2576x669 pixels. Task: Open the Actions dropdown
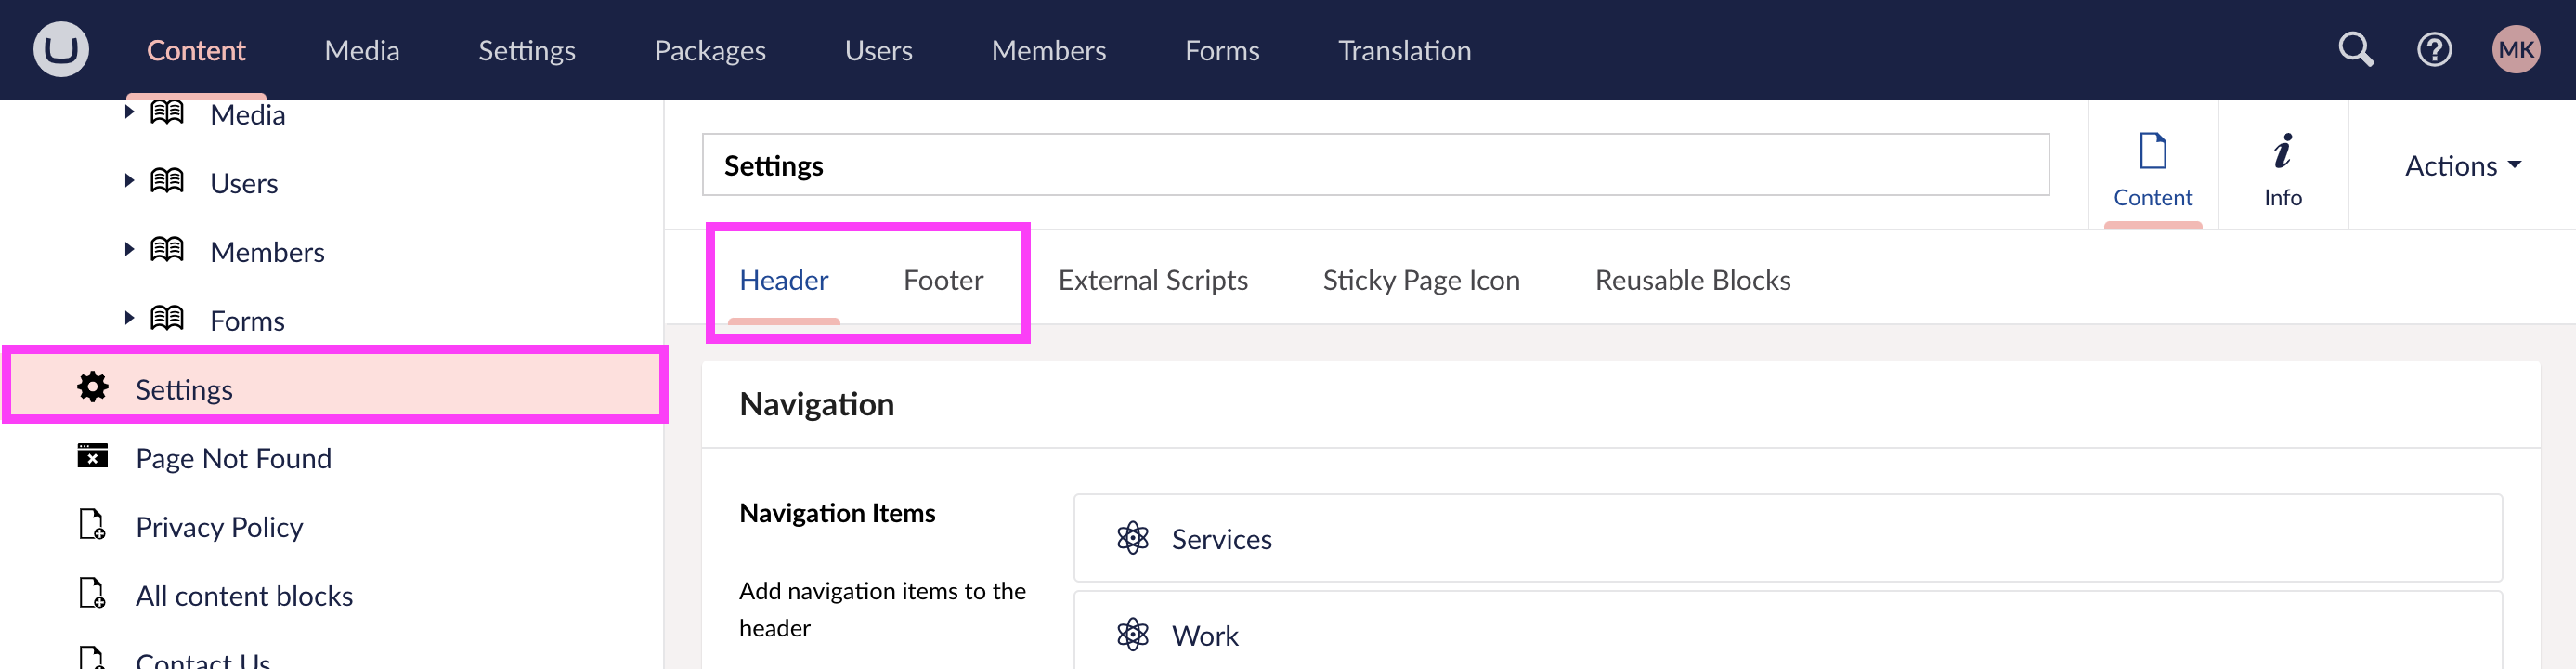(2463, 166)
